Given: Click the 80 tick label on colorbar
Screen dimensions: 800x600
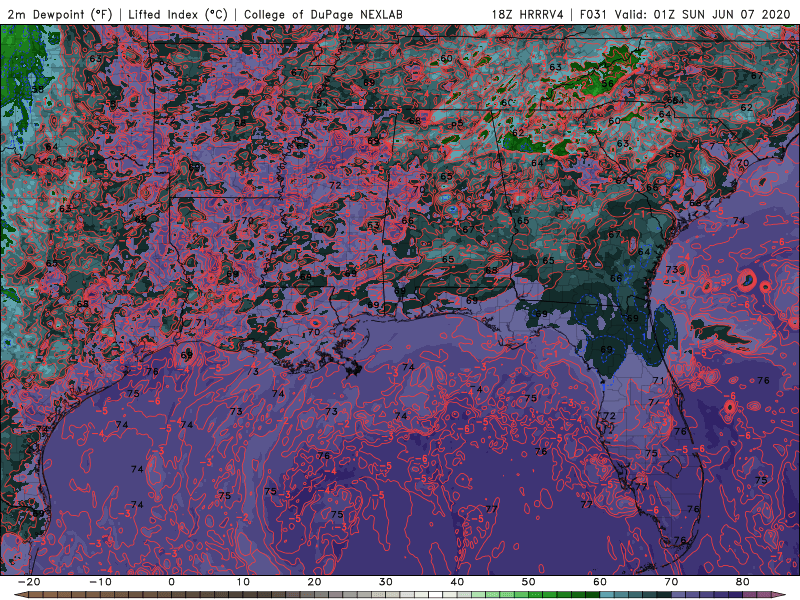Looking at the screenshot, I should (x=743, y=582).
